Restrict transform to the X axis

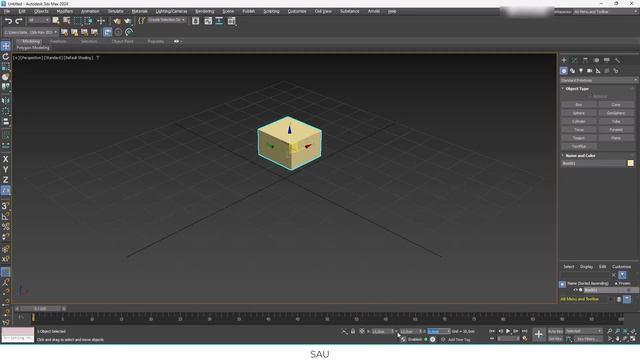point(6,159)
